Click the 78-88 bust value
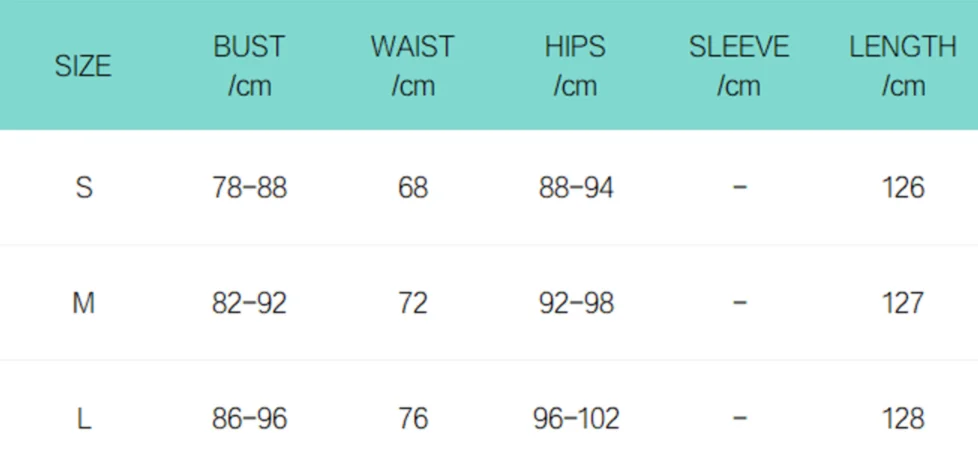Viewport: 978px width, 472px height. (249, 187)
